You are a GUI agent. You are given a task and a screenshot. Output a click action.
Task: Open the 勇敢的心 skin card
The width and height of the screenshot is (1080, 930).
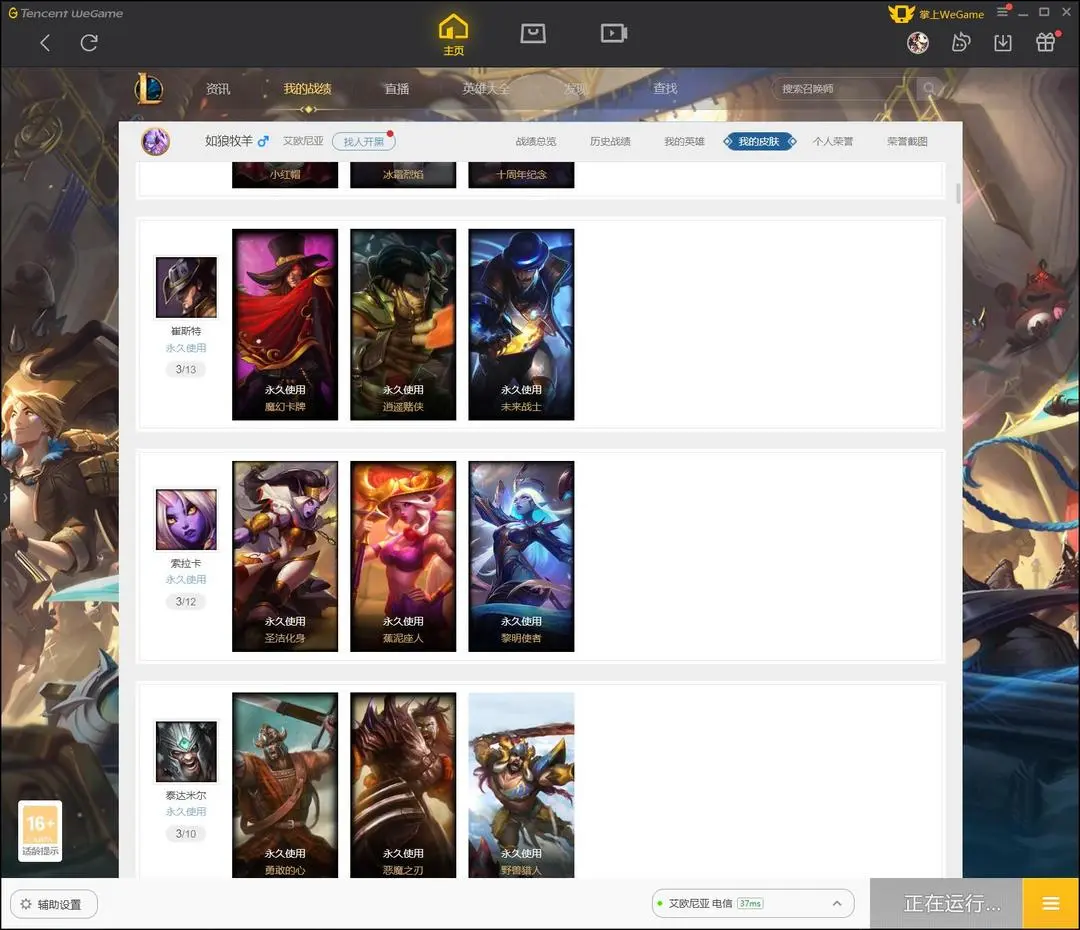[x=285, y=785]
